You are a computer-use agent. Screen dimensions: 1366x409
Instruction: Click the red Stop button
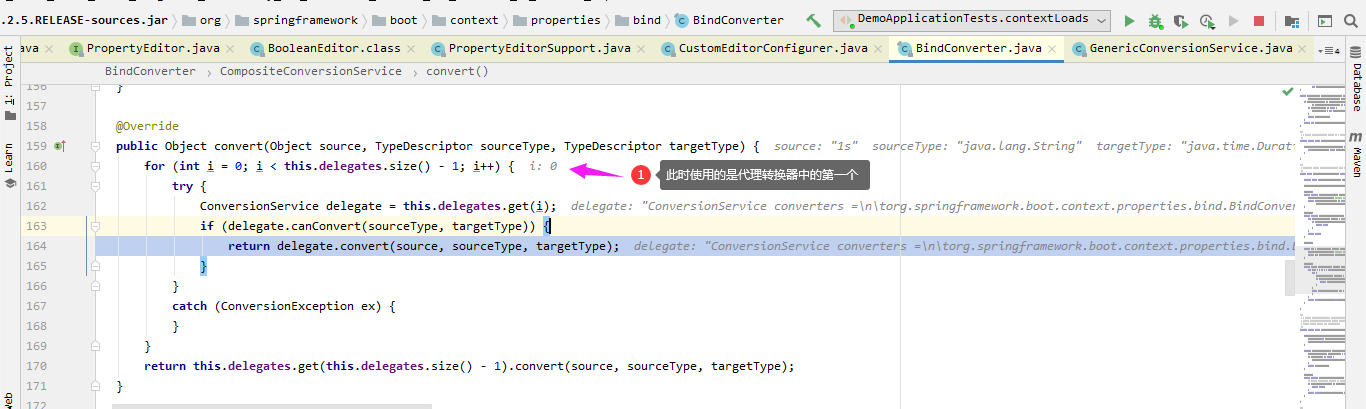pyautogui.click(x=1259, y=20)
